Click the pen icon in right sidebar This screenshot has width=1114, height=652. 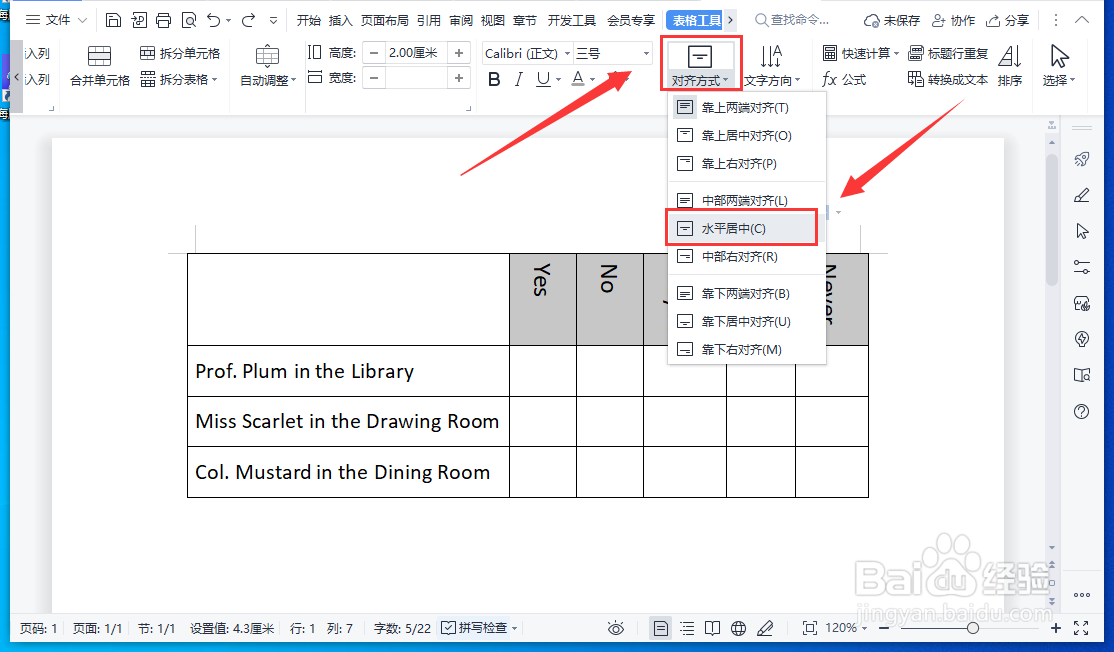(x=1081, y=195)
